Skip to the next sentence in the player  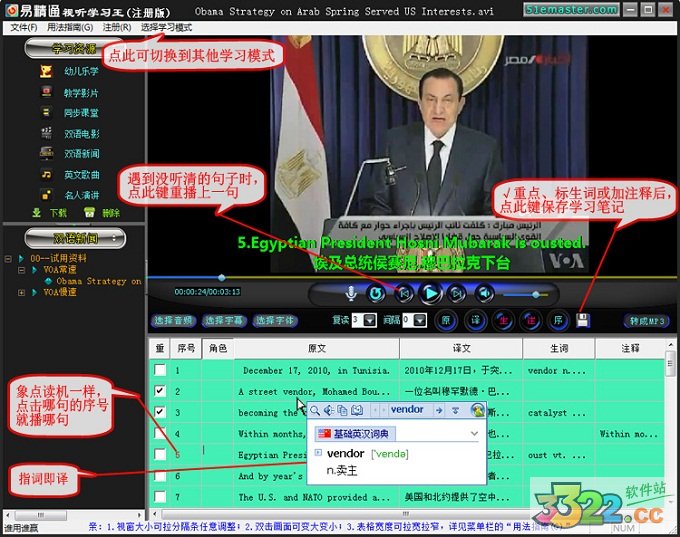[457, 294]
